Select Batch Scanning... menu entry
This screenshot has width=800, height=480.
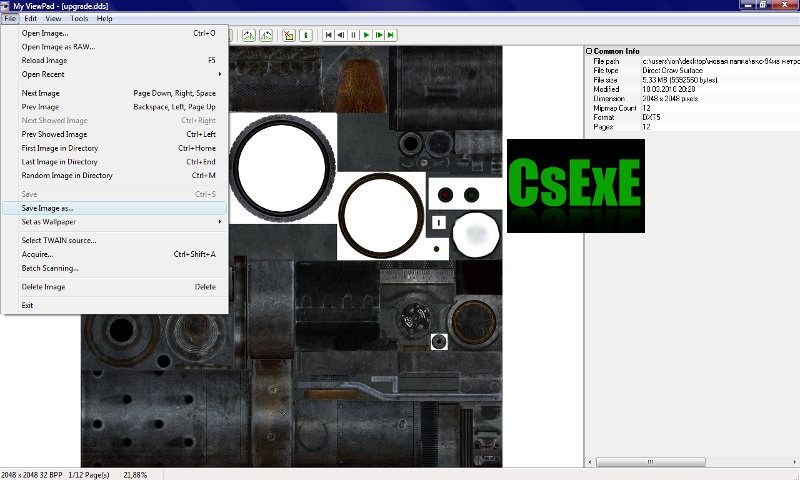pos(50,268)
